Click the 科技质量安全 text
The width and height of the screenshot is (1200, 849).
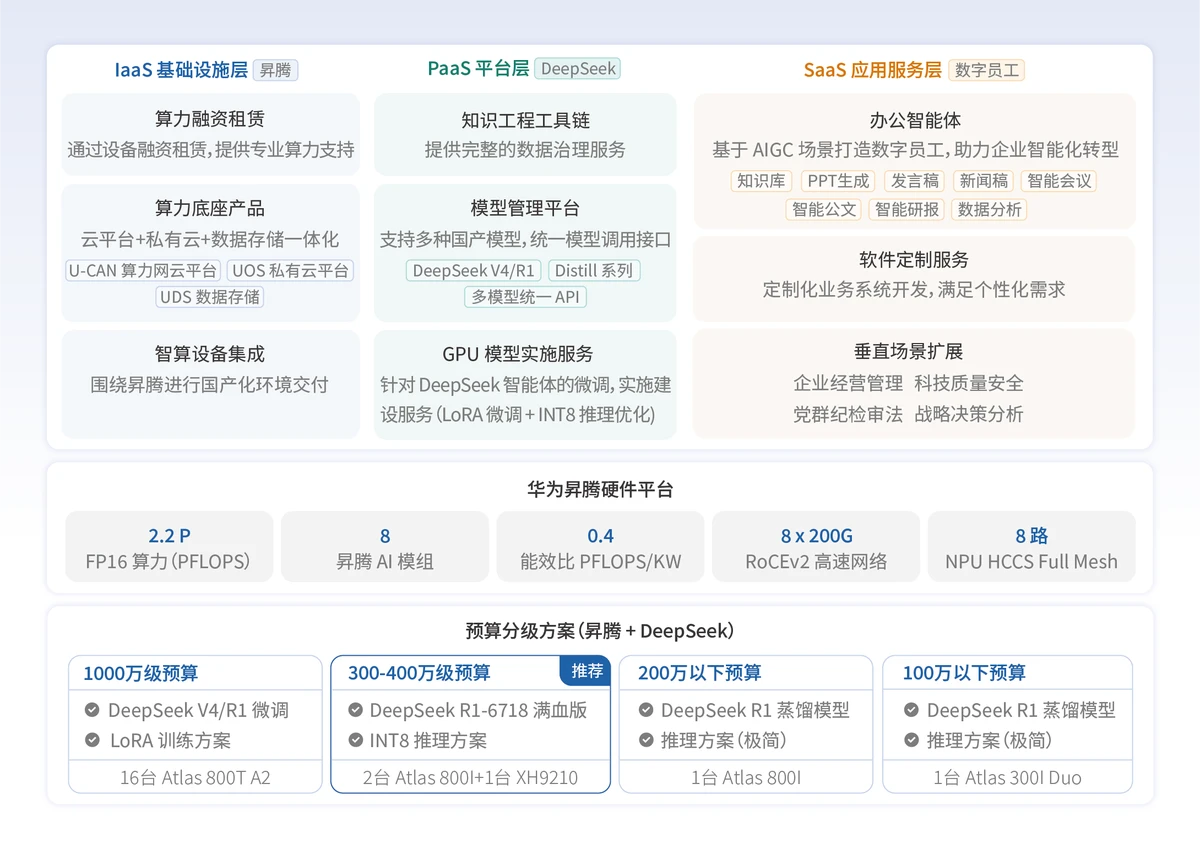pos(969,383)
